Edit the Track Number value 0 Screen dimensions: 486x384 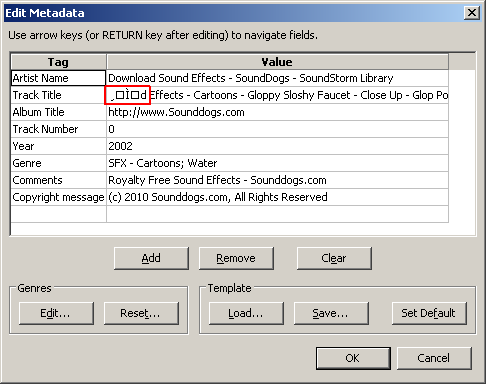277,129
